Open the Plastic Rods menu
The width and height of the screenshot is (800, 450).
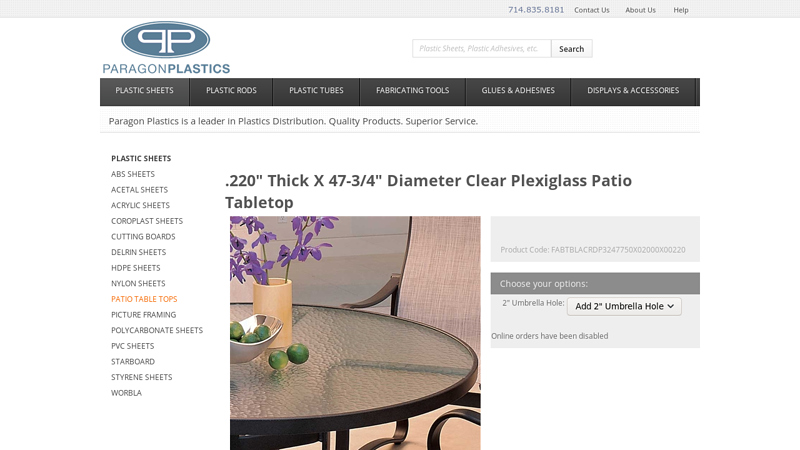(231, 91)
